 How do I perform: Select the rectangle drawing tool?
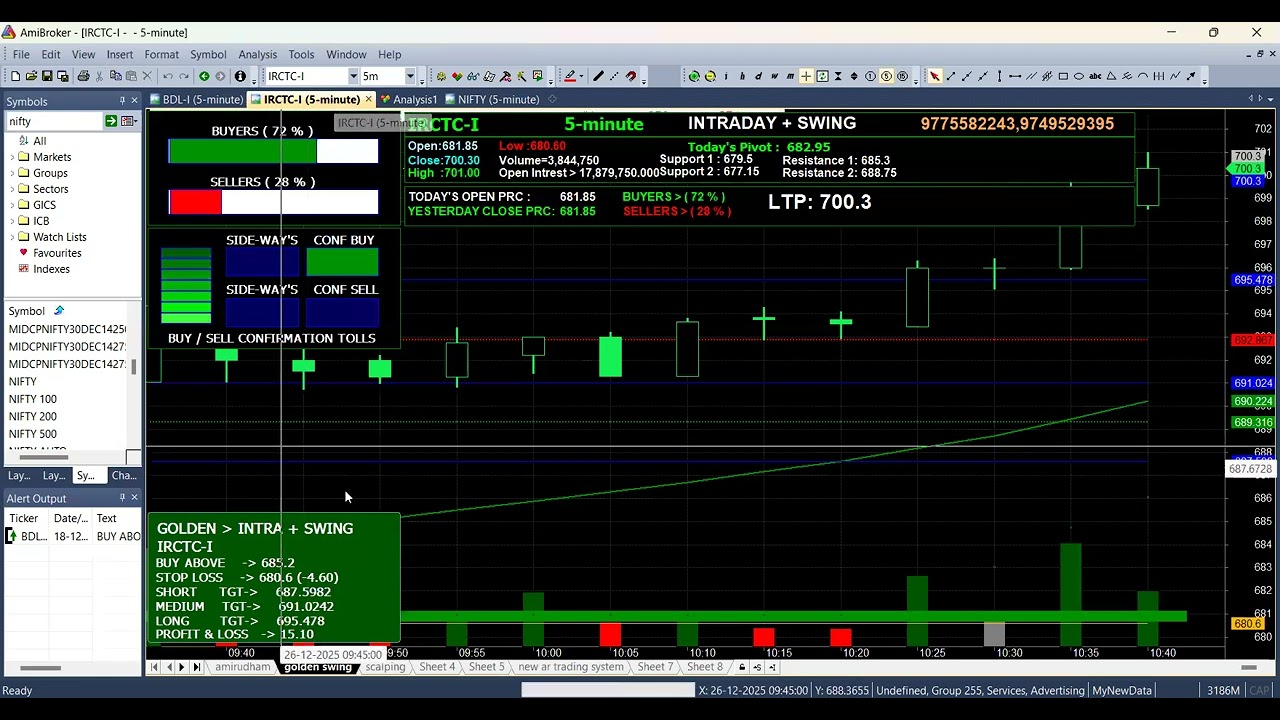[x=1063, y=76]
